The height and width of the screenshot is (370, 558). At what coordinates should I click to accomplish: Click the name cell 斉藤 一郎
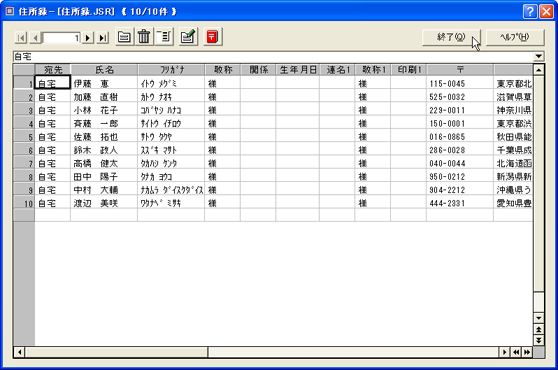(104, 123)
